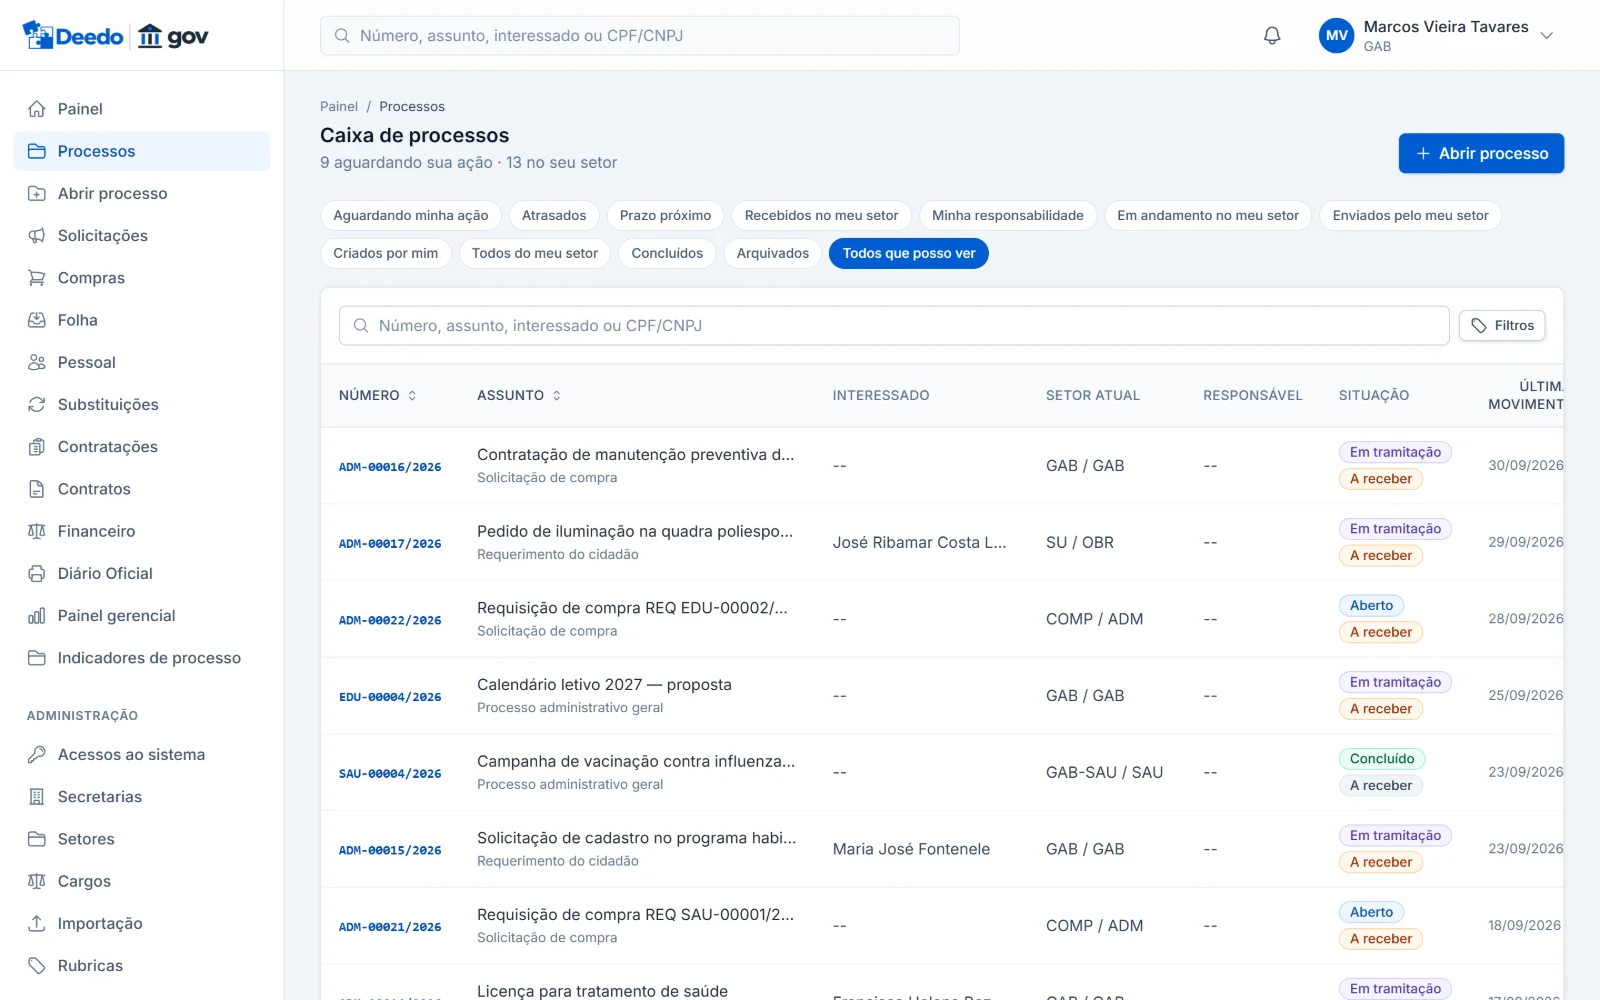The image size is (1600, 1000).
Task: Click the Diário Oficial printer icon
Action: coord(37,574)
